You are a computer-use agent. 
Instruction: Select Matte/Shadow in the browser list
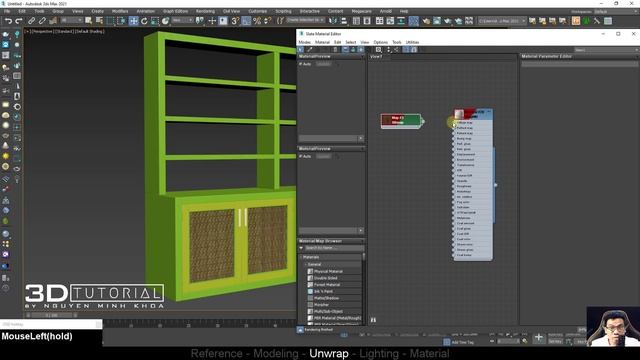(326, 298)
